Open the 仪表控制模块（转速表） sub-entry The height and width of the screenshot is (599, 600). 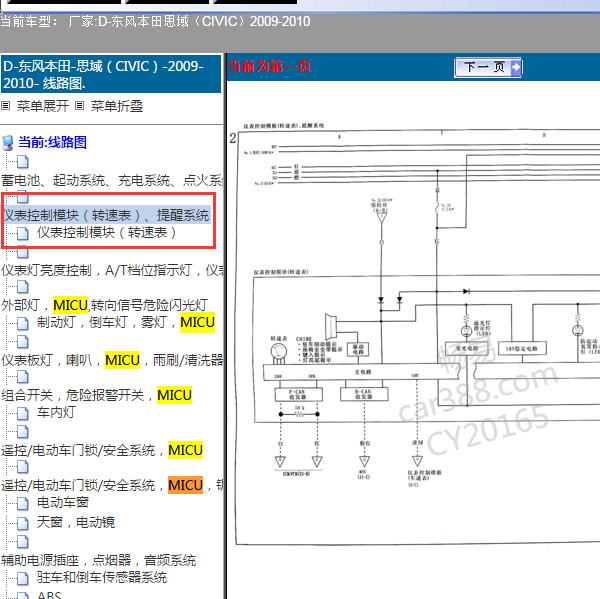(x=106, y=232)
